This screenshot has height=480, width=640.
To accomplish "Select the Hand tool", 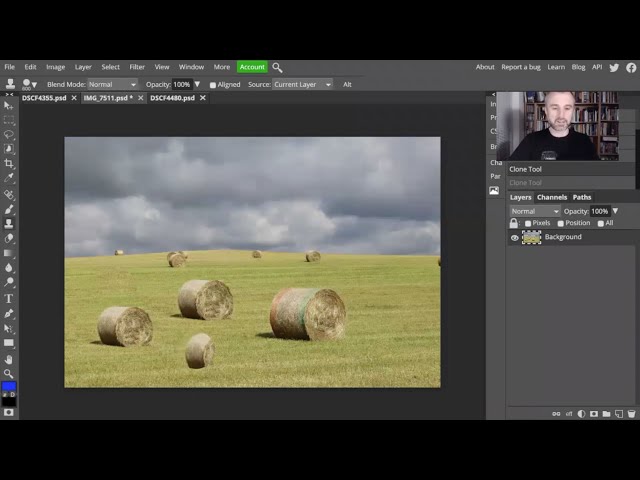I will point(9,360).
